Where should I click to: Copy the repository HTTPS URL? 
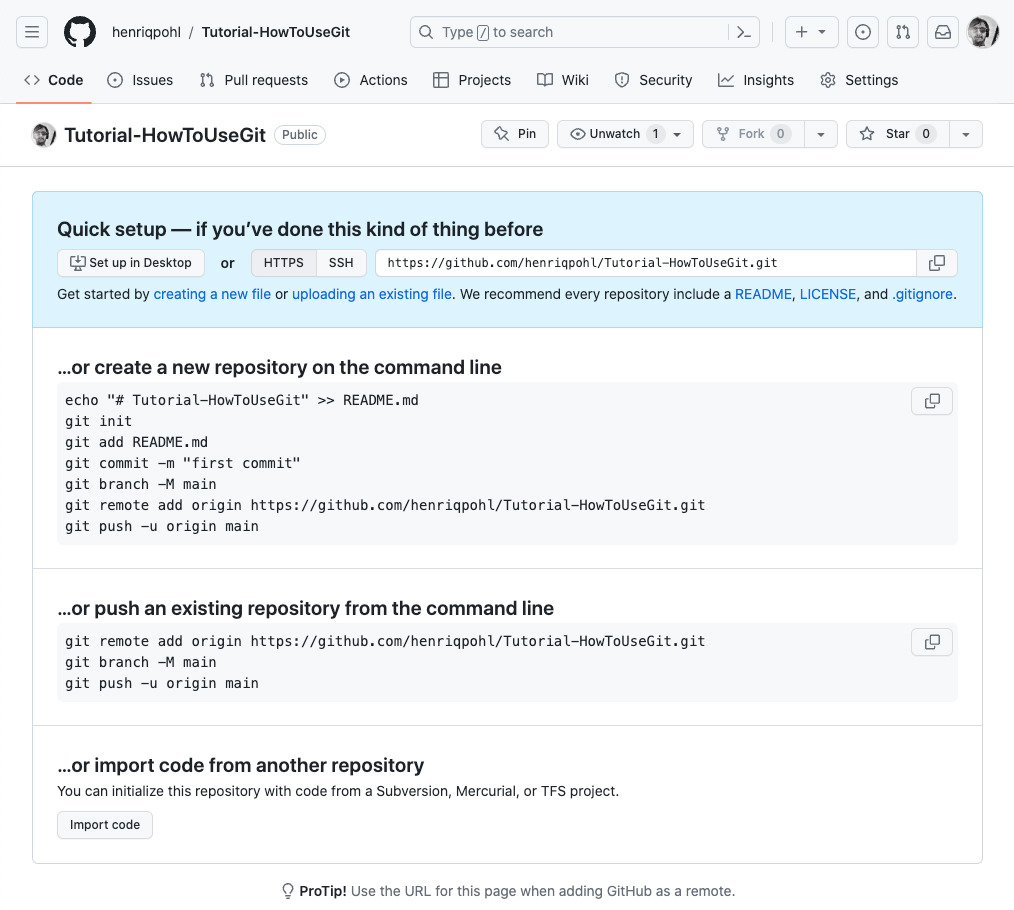(937, 263)
